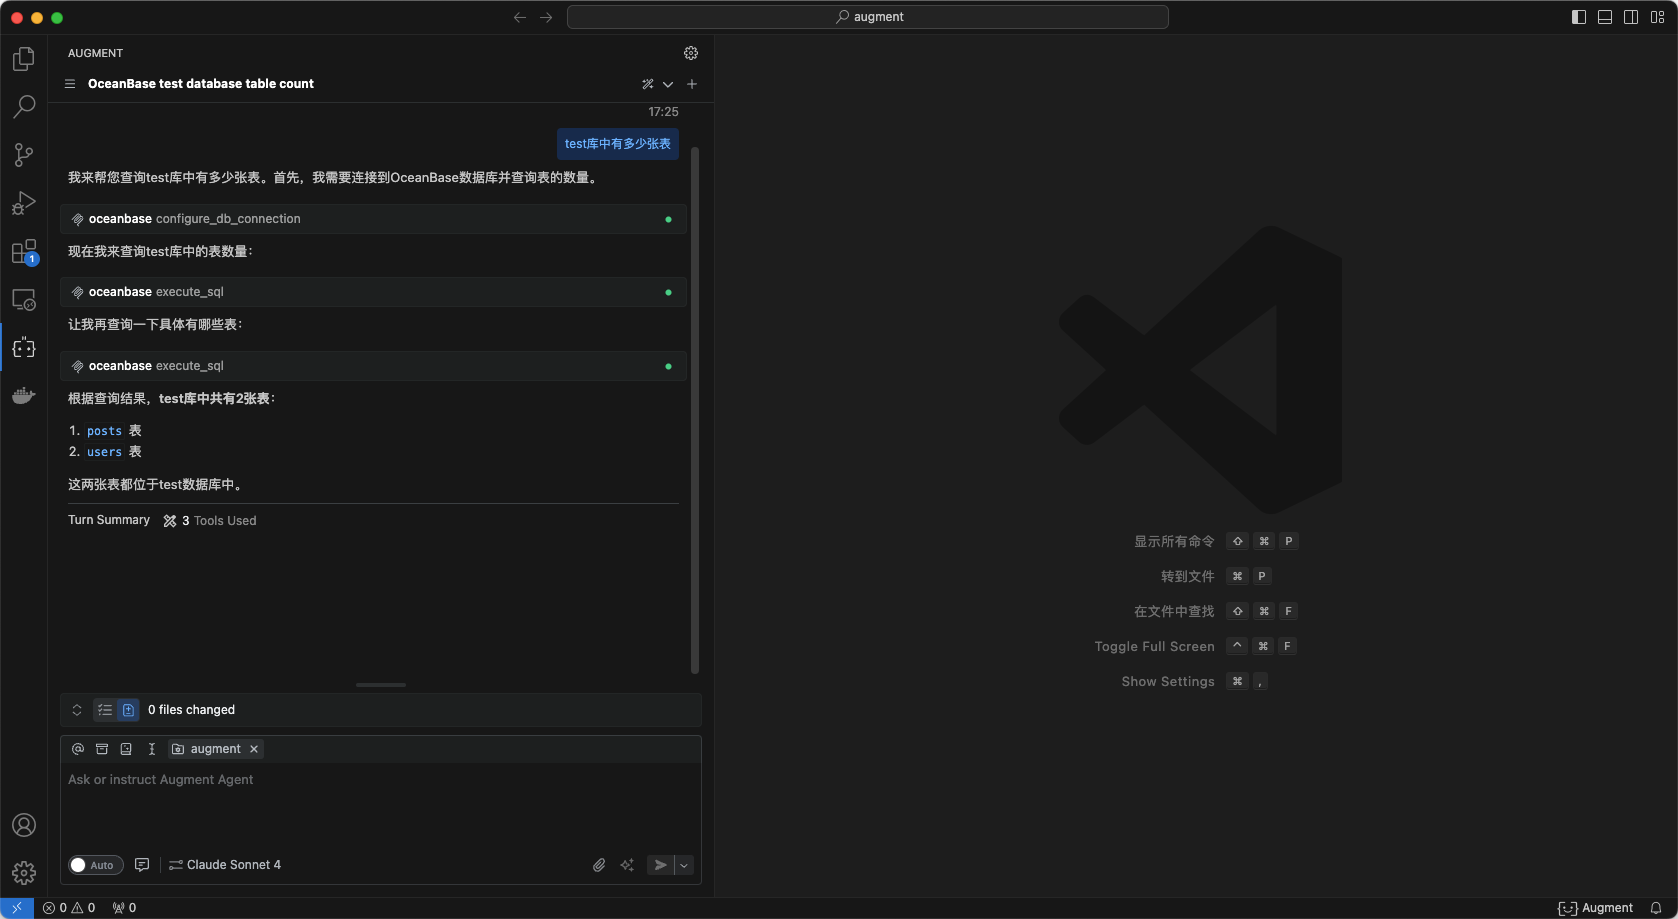Remove the augment context chip
This screenshot has height=919, width=1678.
coord(254,749)
